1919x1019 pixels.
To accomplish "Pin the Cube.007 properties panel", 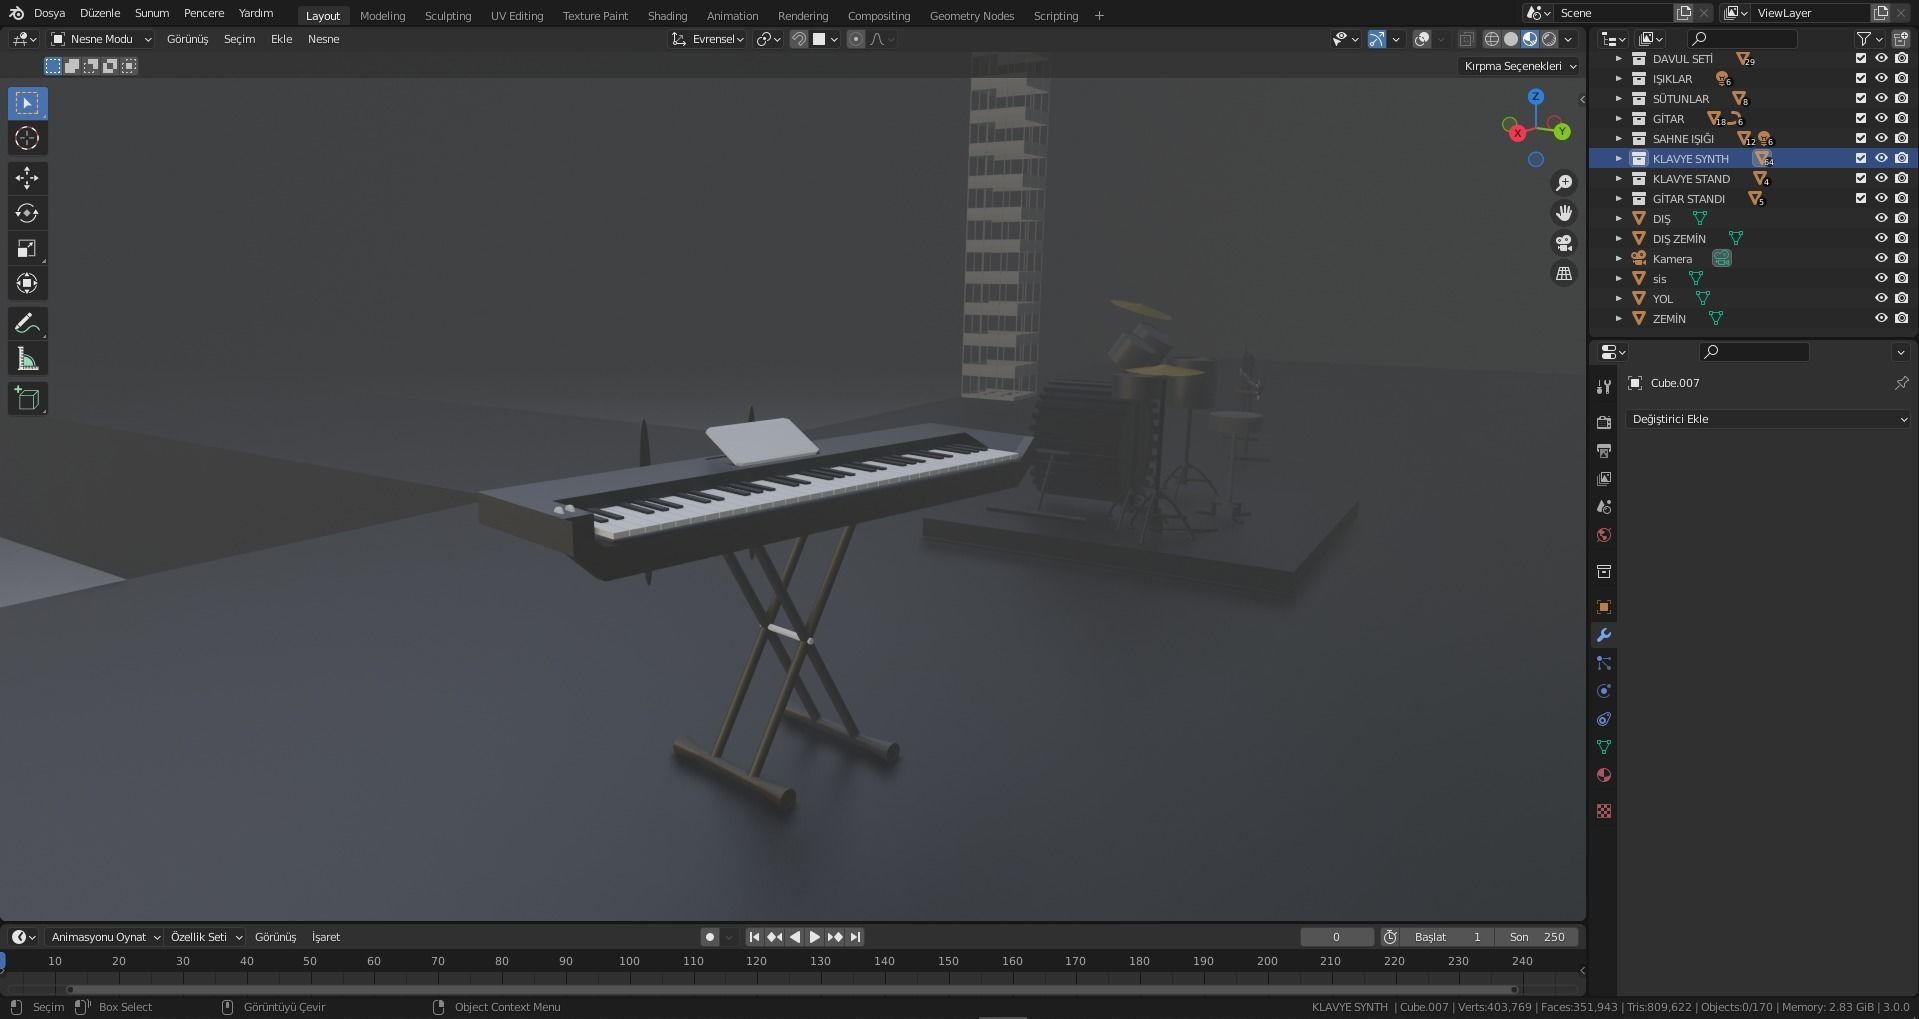I will pos(1901,383).
